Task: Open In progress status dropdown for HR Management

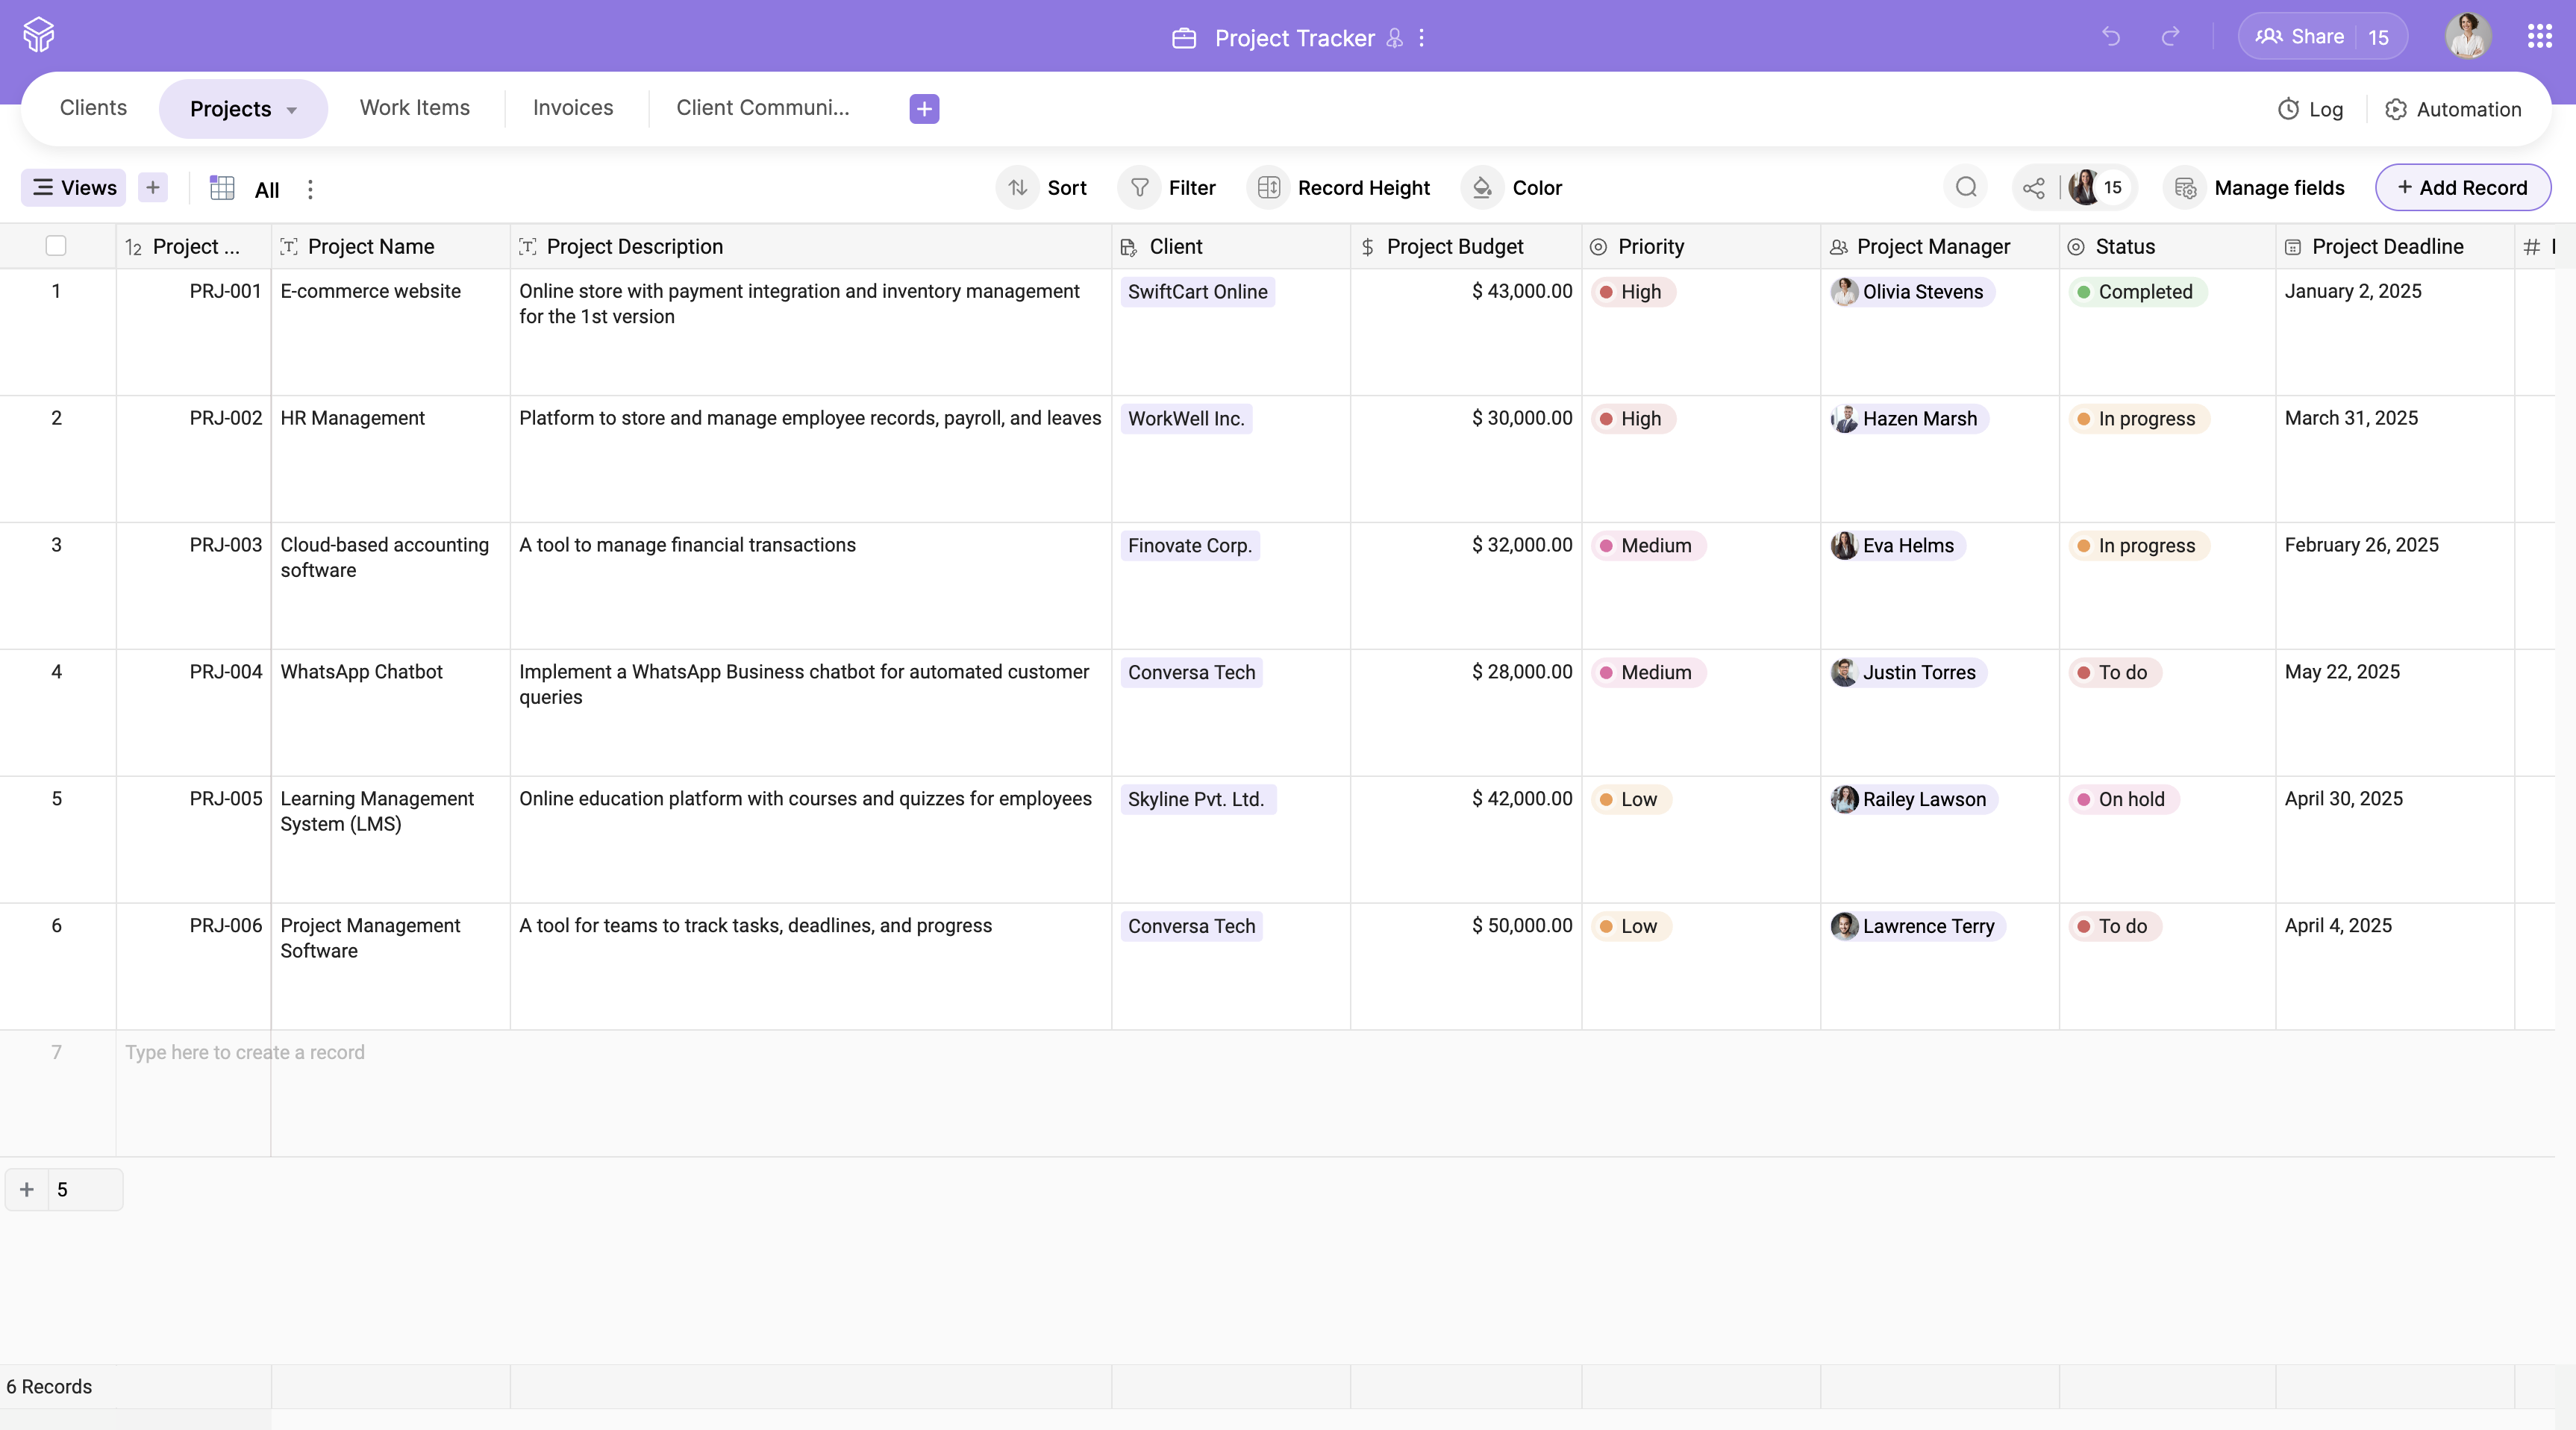Action: 2138,419
